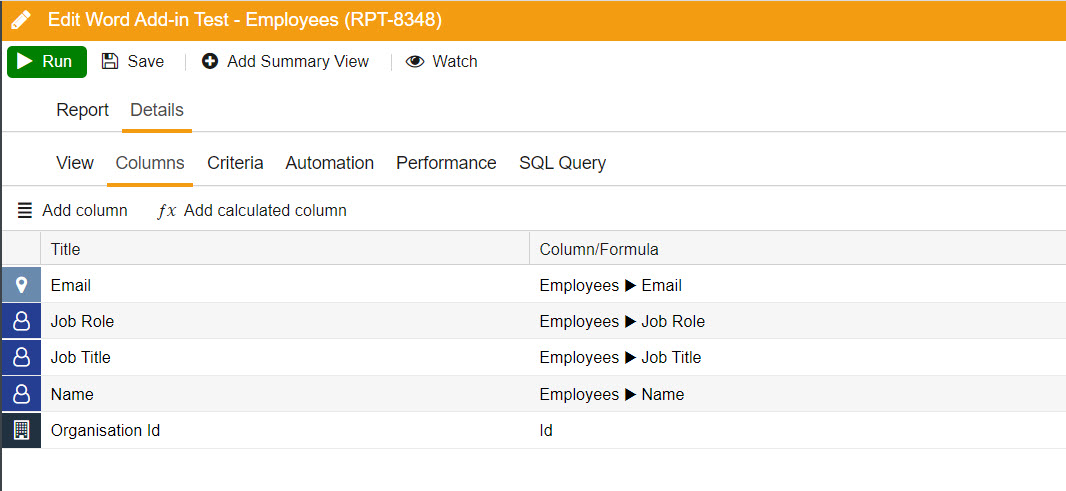Click the Add column label
This screenshot has height=491, width=1066.
pyautogui.click(x=85, y=211)
